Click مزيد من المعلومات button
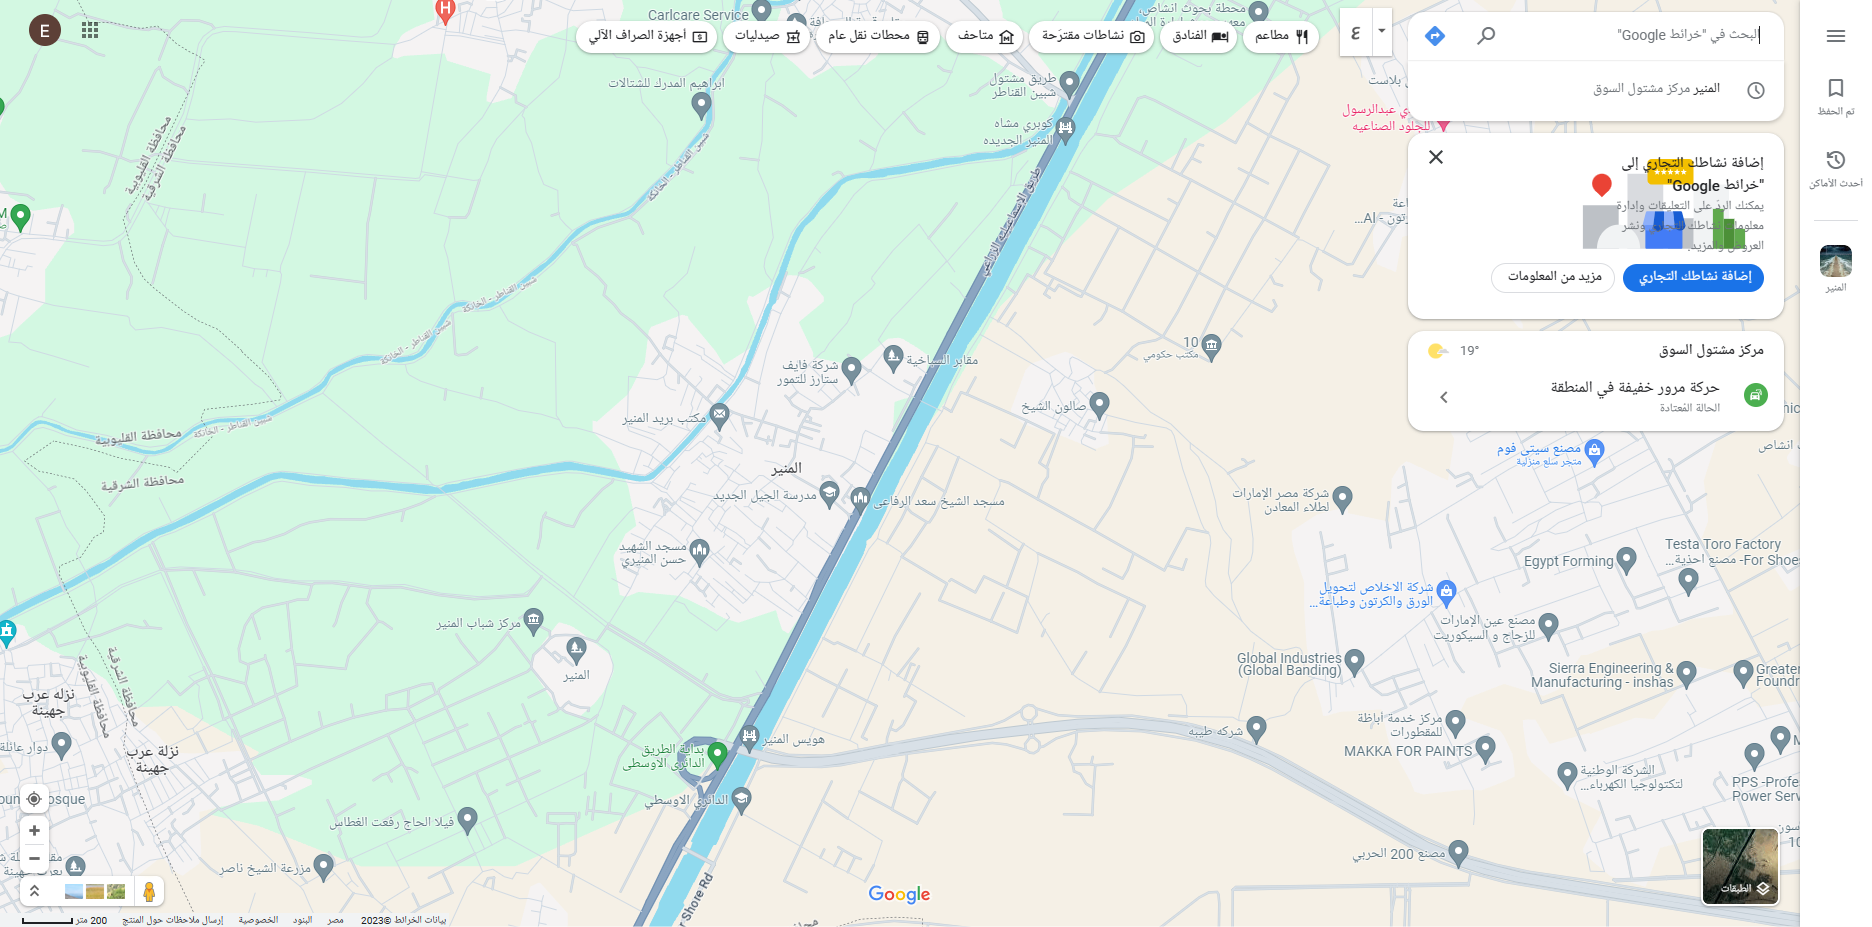The image size is (1872, 927). click(1553, 277)
